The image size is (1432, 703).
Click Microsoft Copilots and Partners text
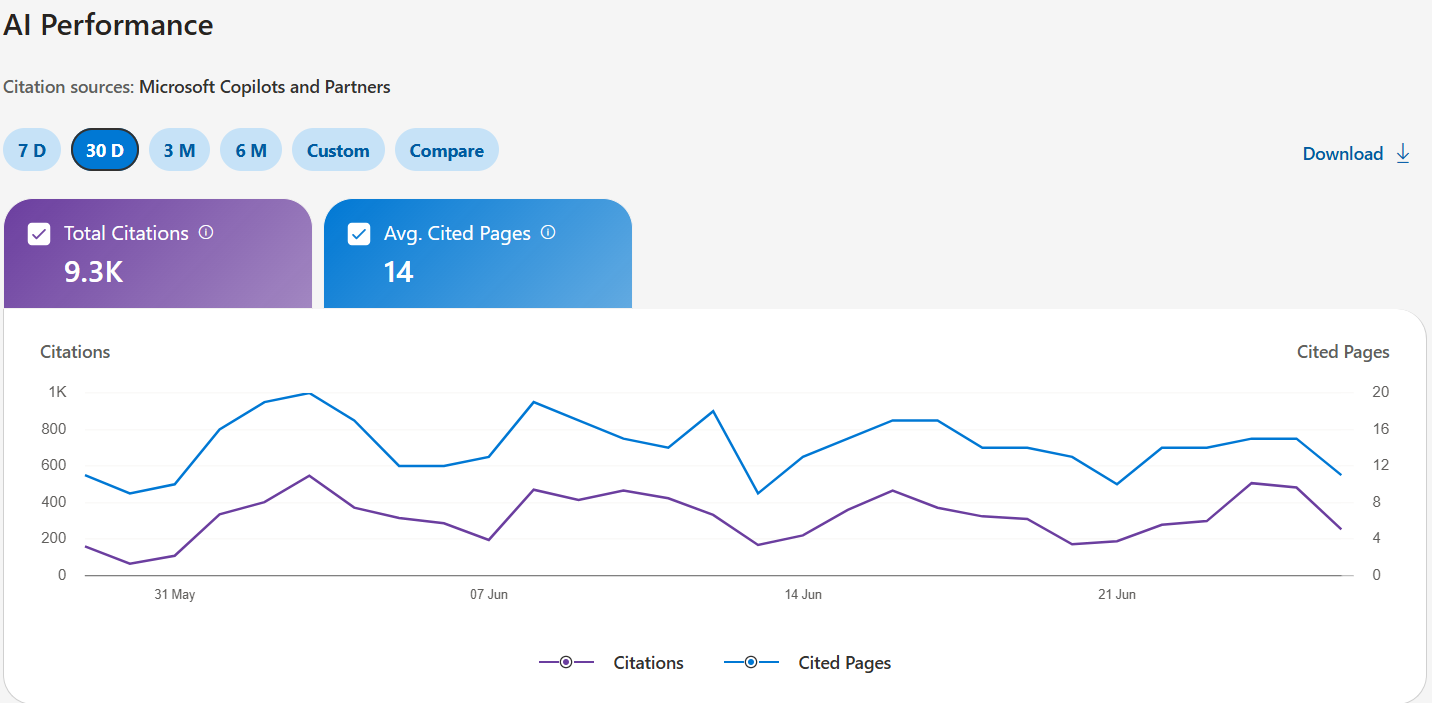click(265, 87)
